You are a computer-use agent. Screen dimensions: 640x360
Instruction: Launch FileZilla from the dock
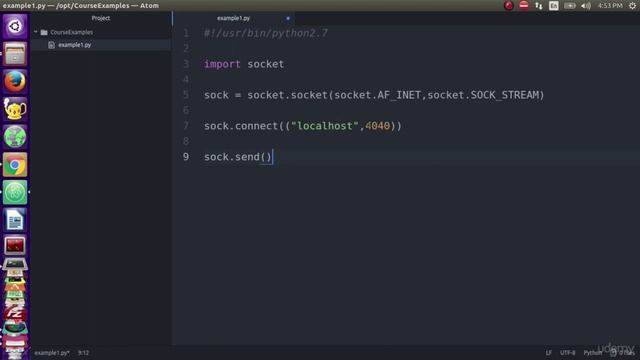coord(15,313)
